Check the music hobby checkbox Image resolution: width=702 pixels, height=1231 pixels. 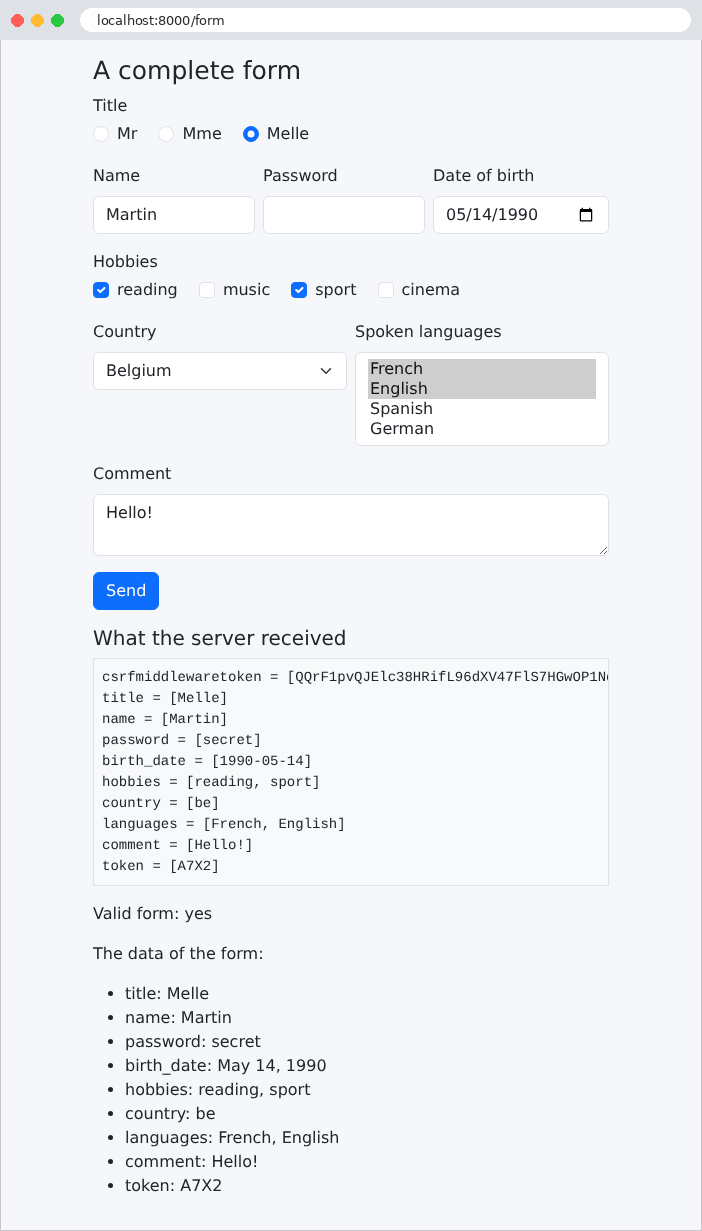tap(207, 290)
